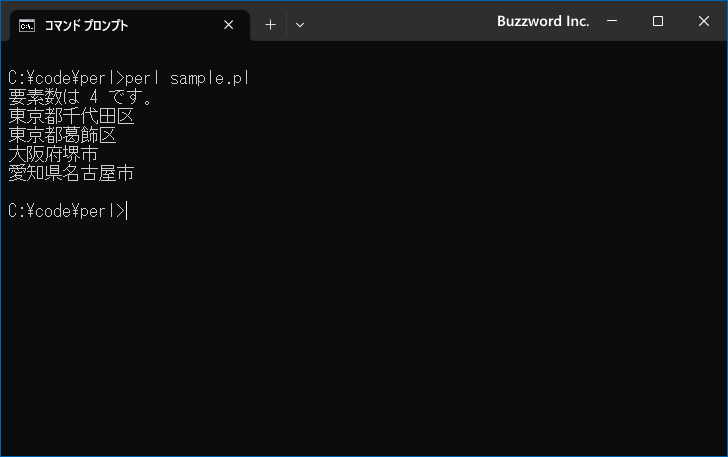Image resolution: width=728 pixels, height=457 pixels.
Task: Click the C:¥code¥perl> prompt text at bottom
Action: point(66,211)
